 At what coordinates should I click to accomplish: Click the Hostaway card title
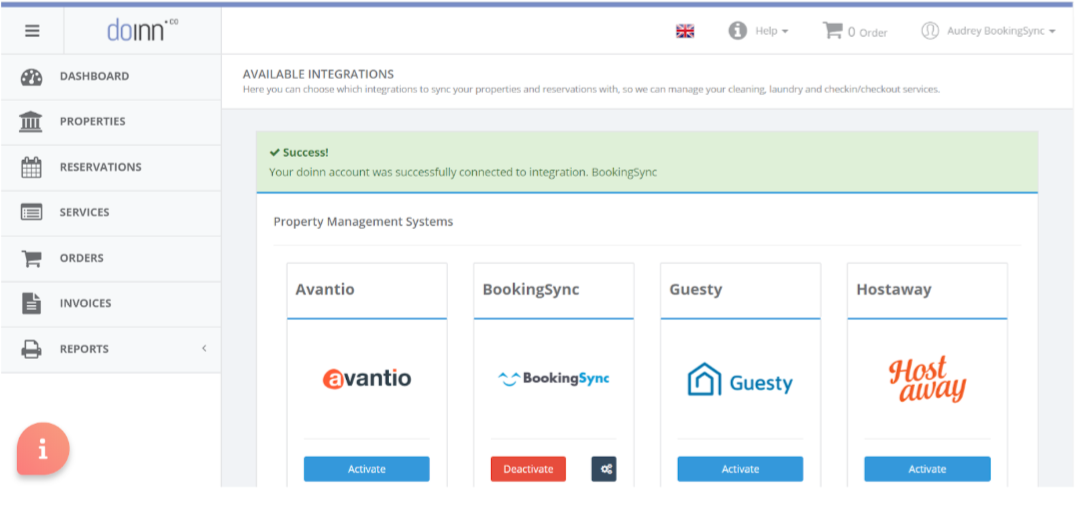coord(893,290)
